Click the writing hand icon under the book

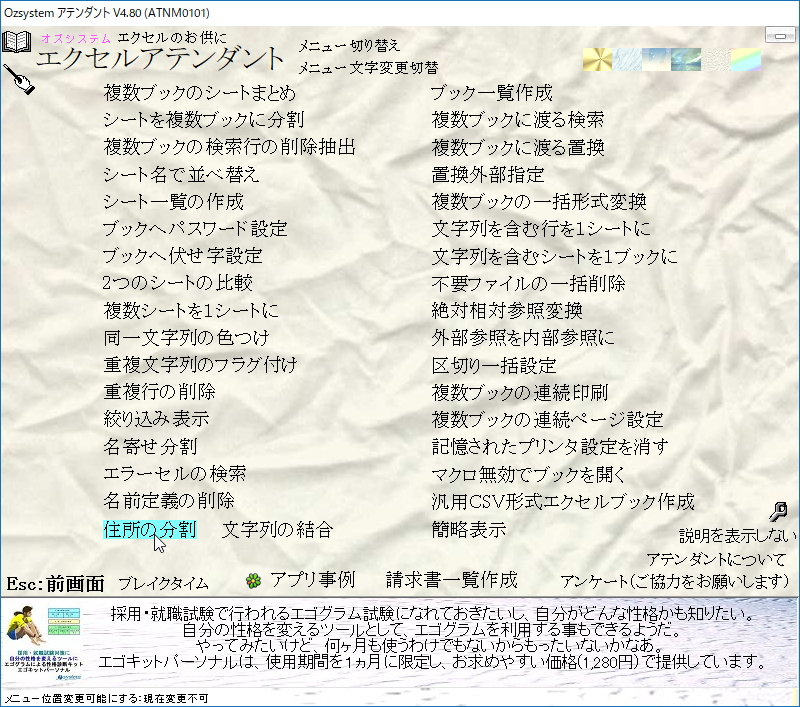[20, 80]
